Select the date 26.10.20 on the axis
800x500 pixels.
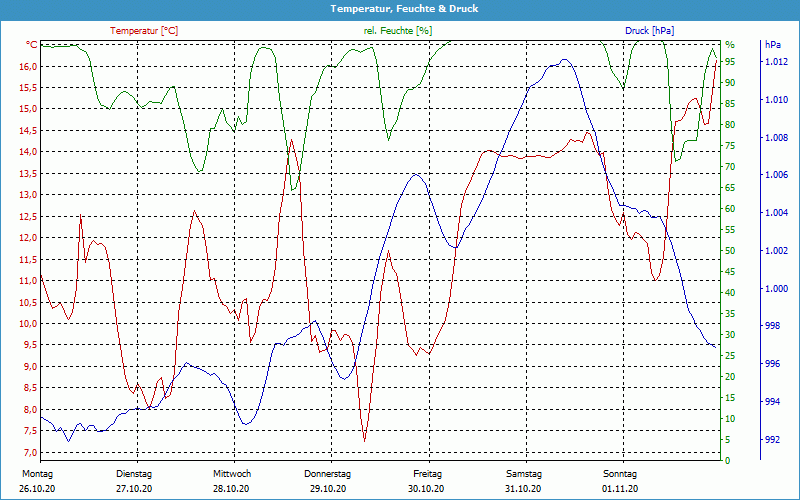coord(36,489)
